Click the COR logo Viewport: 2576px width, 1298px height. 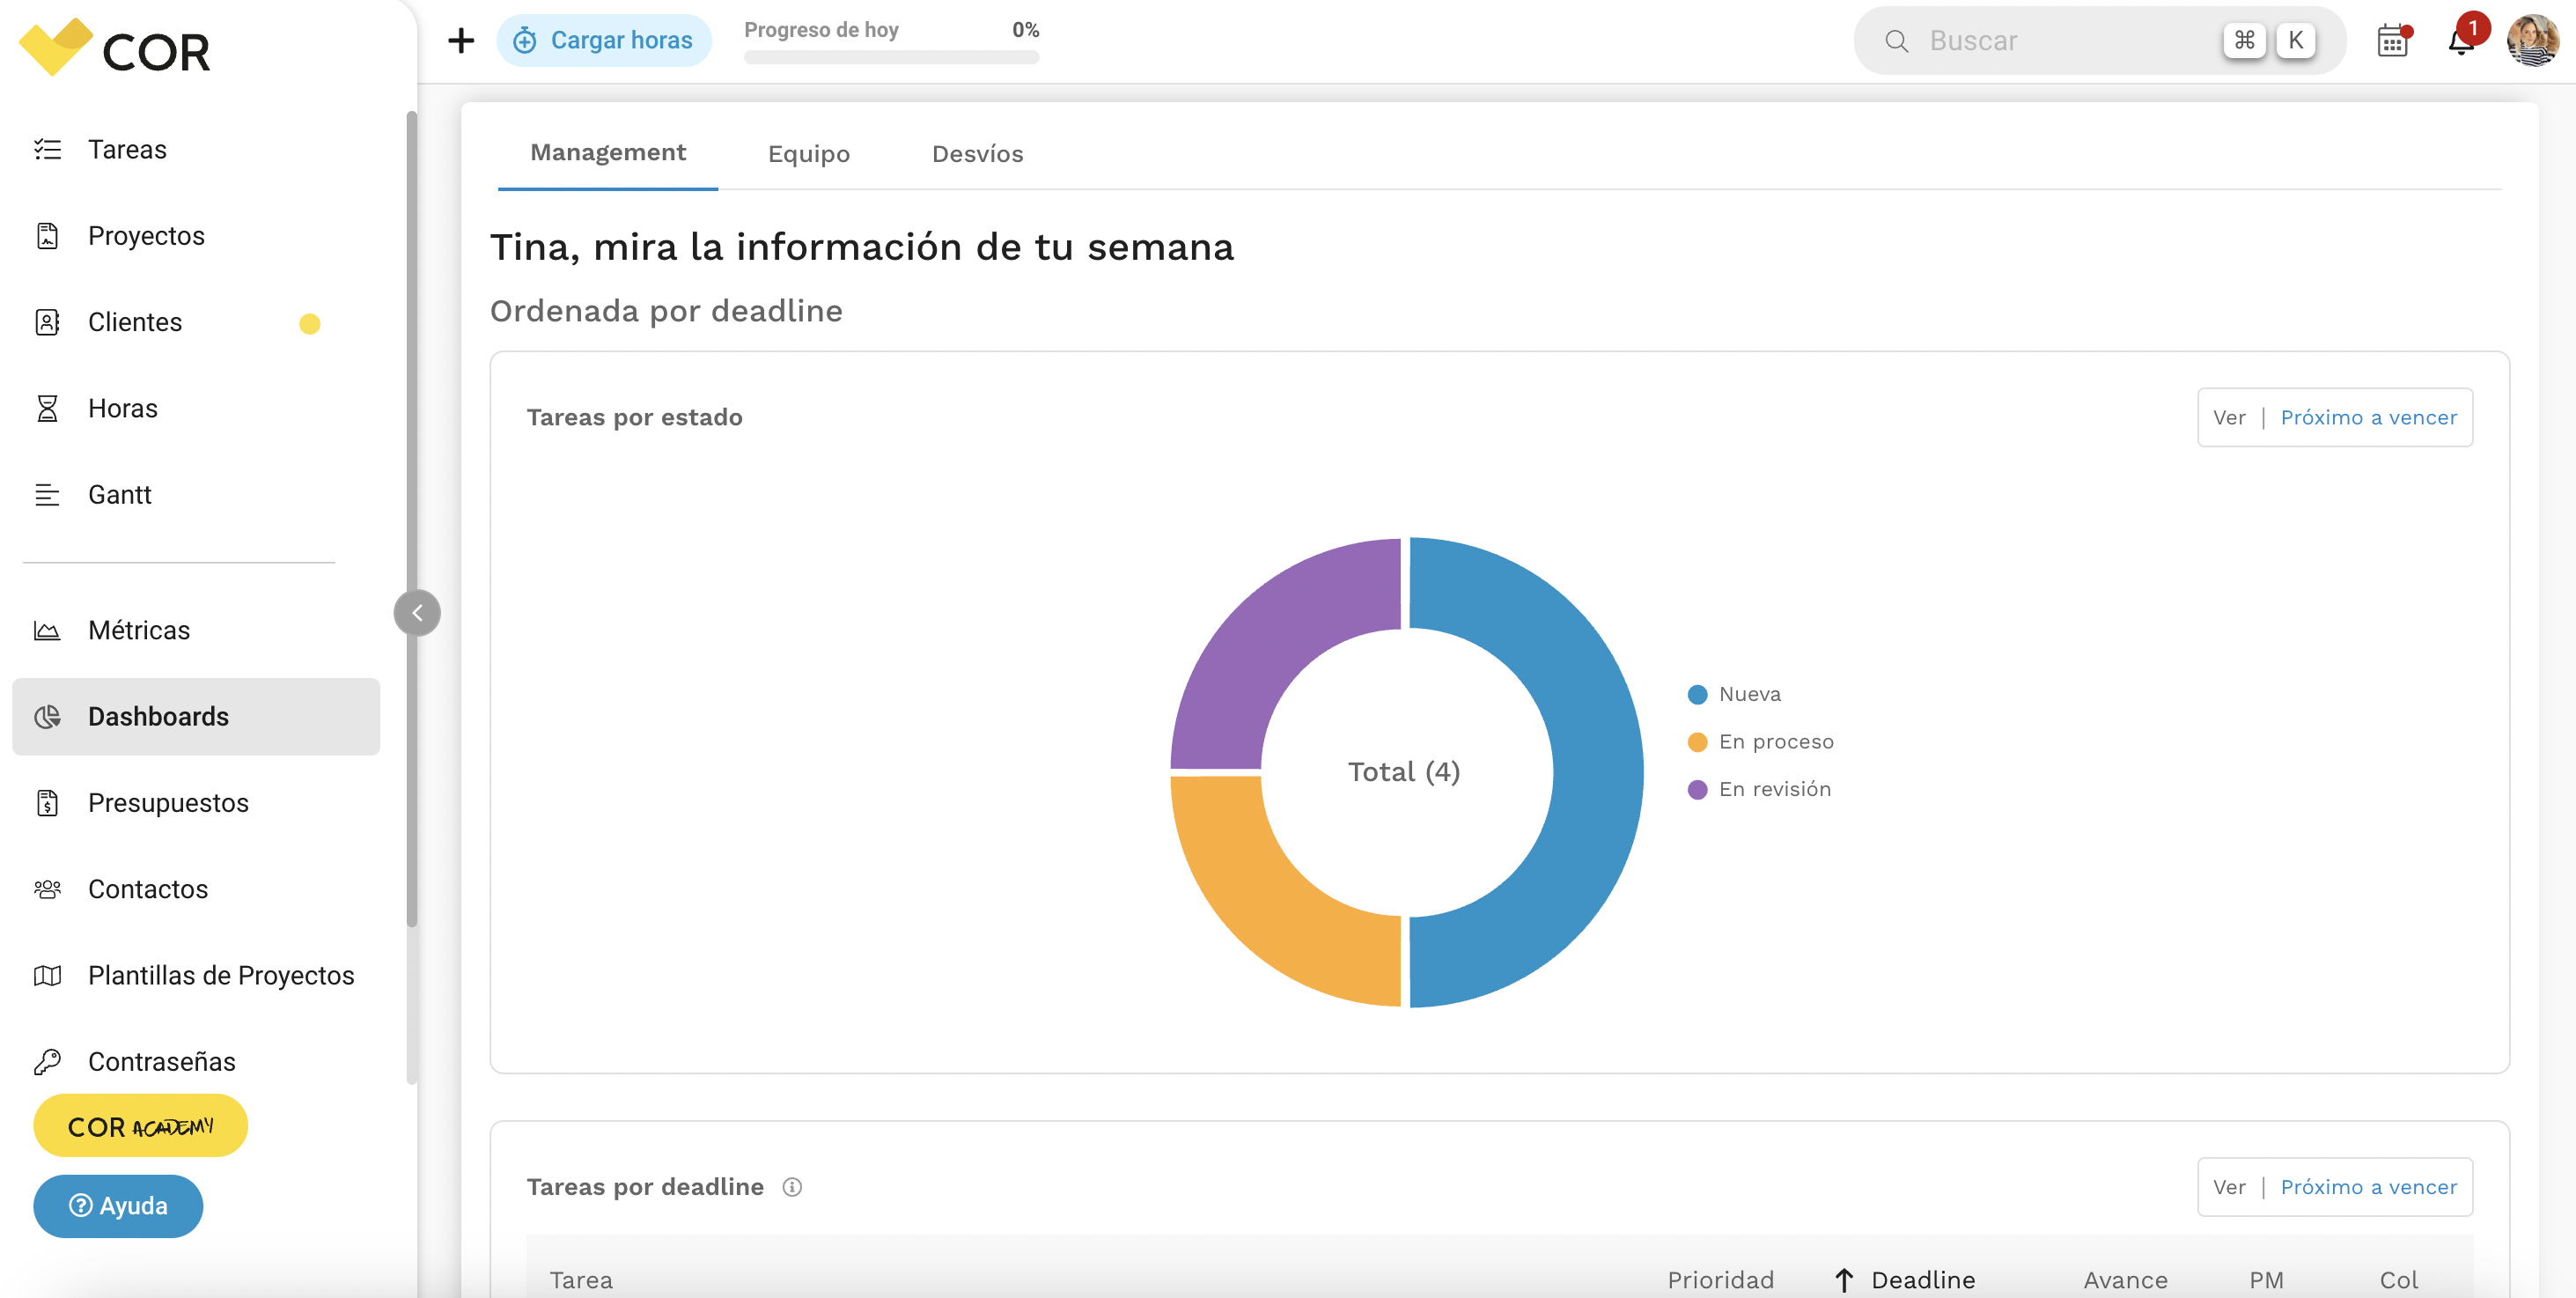click(x=114, y=48)
